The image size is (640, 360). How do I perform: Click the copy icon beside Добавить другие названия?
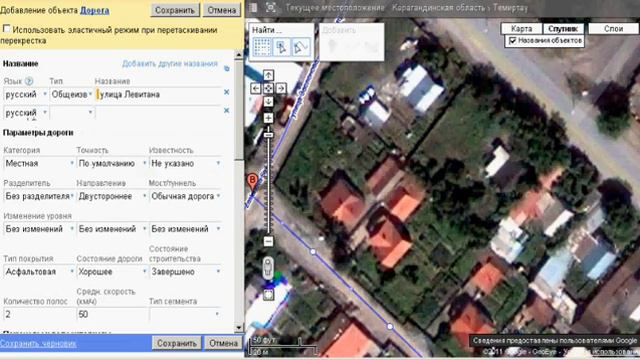227,69
